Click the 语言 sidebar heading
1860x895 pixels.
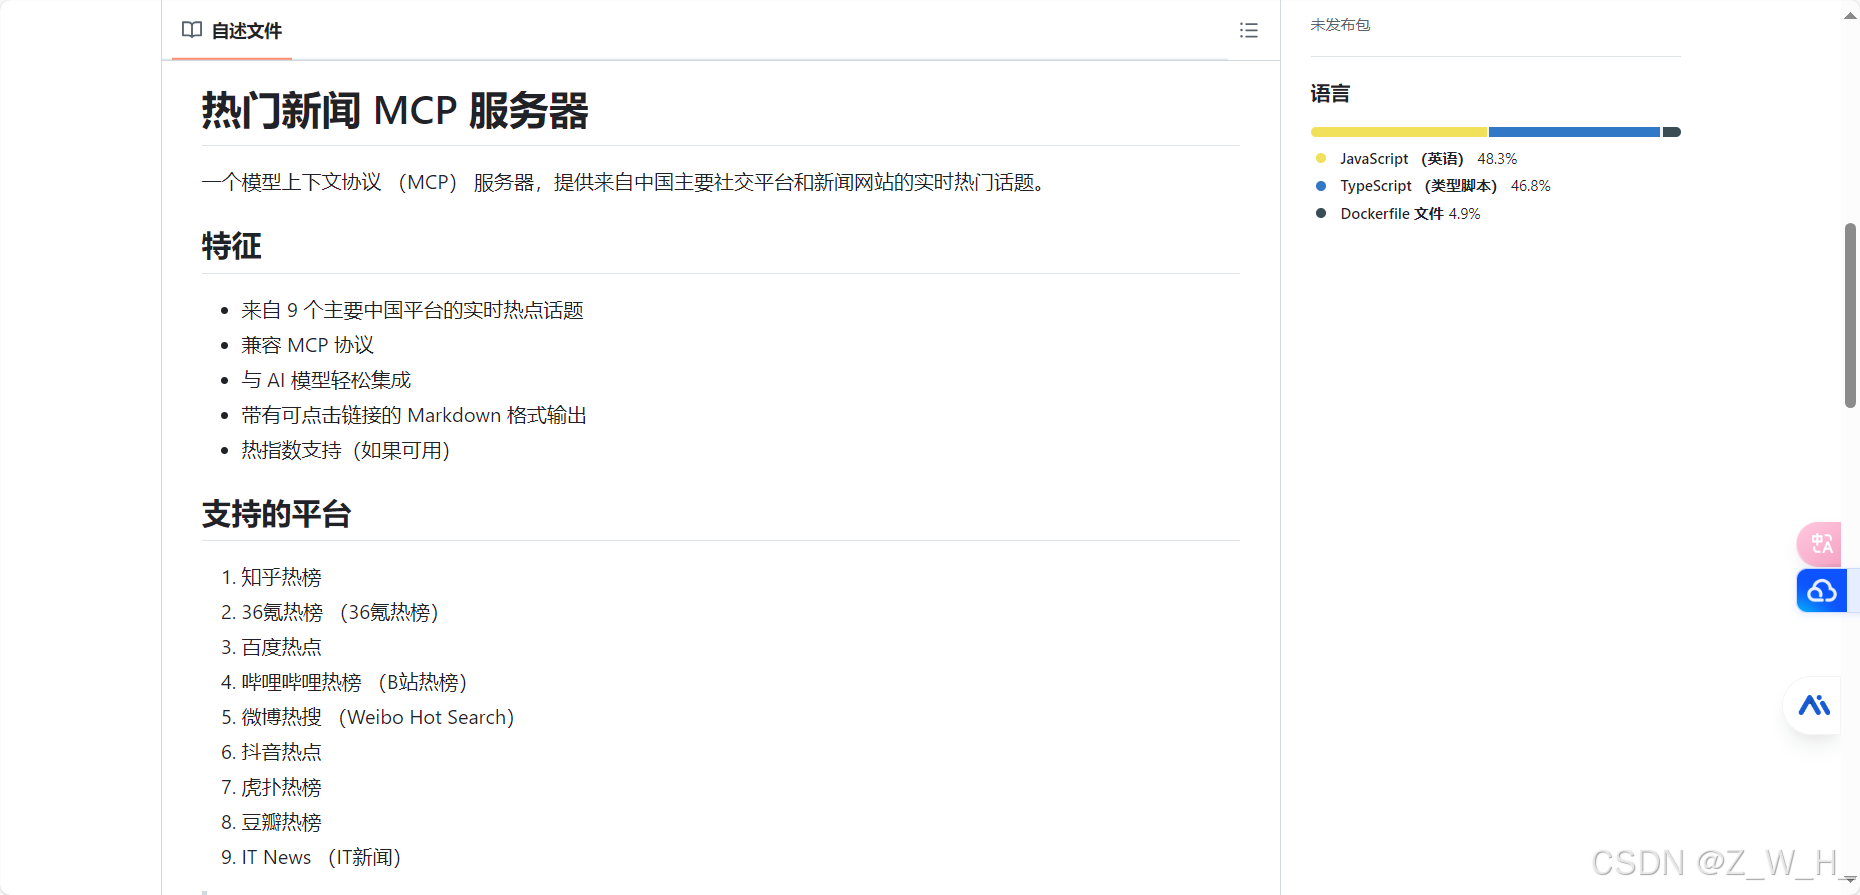coord(1330,94)
